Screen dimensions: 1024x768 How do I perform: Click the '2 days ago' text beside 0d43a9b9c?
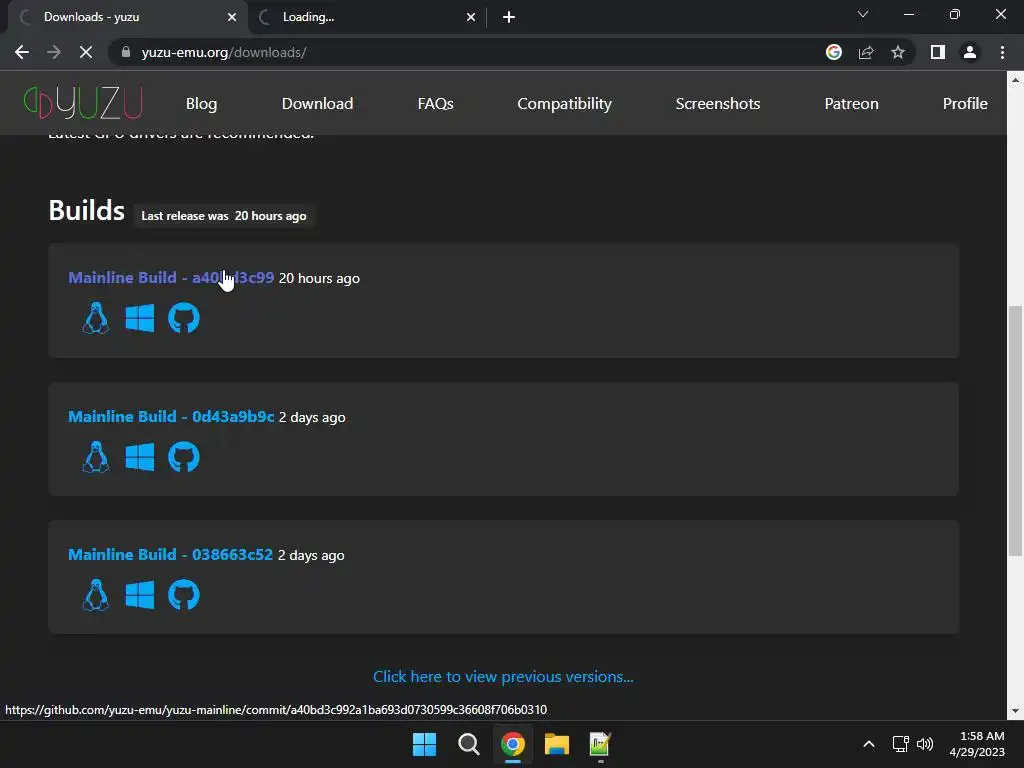pyautogui.click(x=312, y=417)
